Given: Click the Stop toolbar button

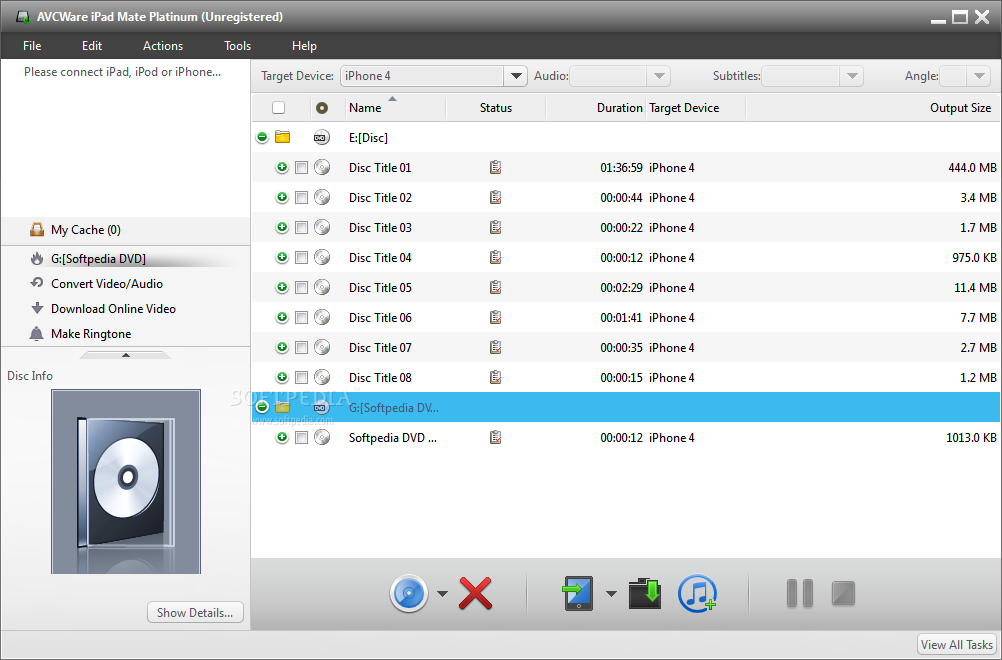Looking at the screenshot, I should pos(844,594).
